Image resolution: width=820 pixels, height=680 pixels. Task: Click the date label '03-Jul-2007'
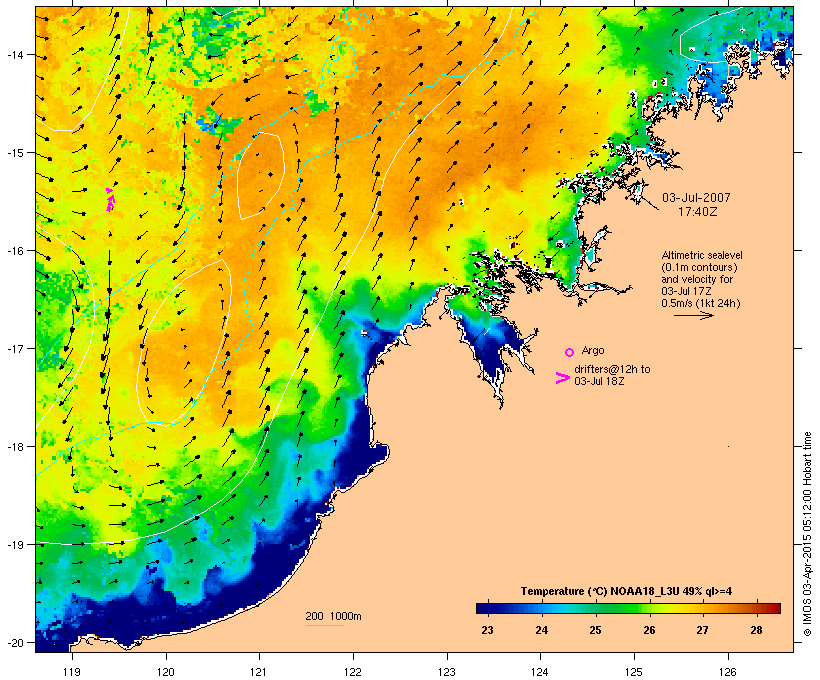pyautogui.click(x=696, y=198)
